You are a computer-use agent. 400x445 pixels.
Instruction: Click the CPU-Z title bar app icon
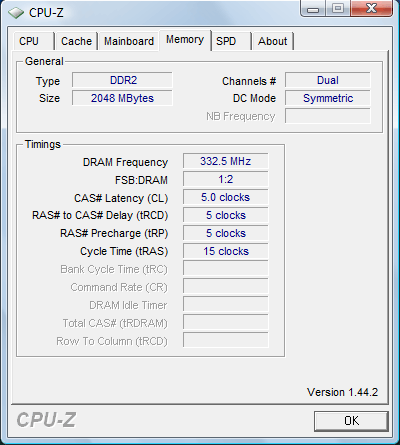[x=16, y=13]
